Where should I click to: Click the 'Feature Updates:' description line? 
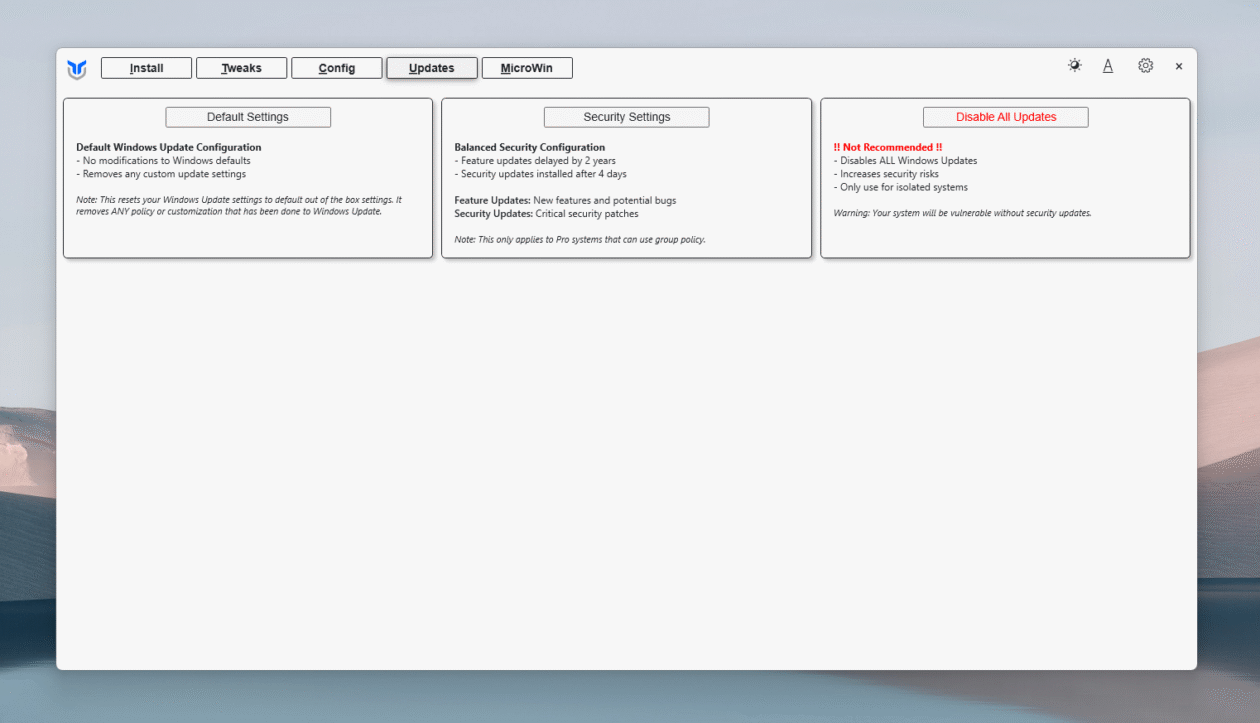click(x=565, y=200)
